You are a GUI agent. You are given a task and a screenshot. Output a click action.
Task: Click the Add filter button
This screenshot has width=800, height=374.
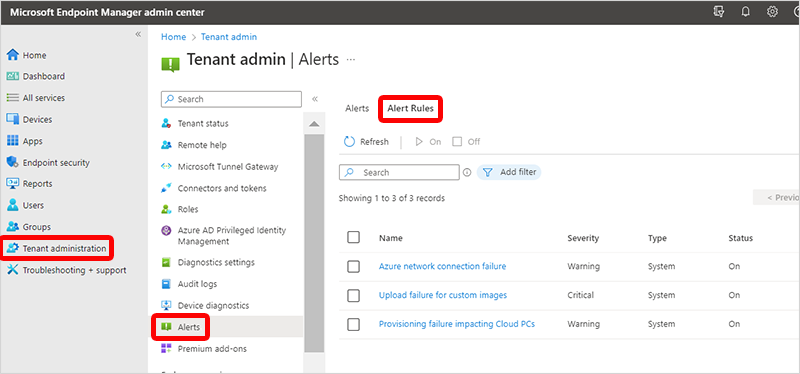pos(509,172)
